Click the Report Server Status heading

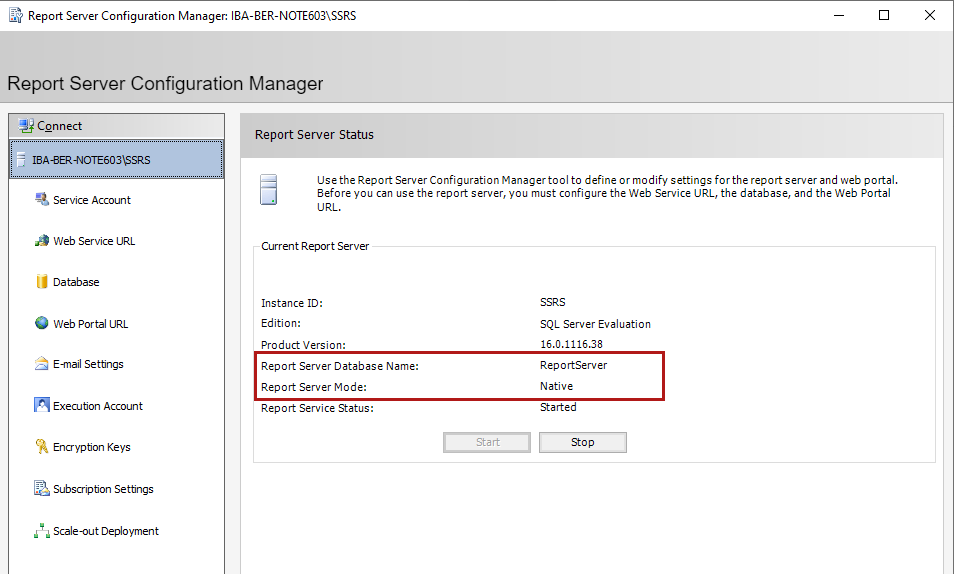pos(314,135)
